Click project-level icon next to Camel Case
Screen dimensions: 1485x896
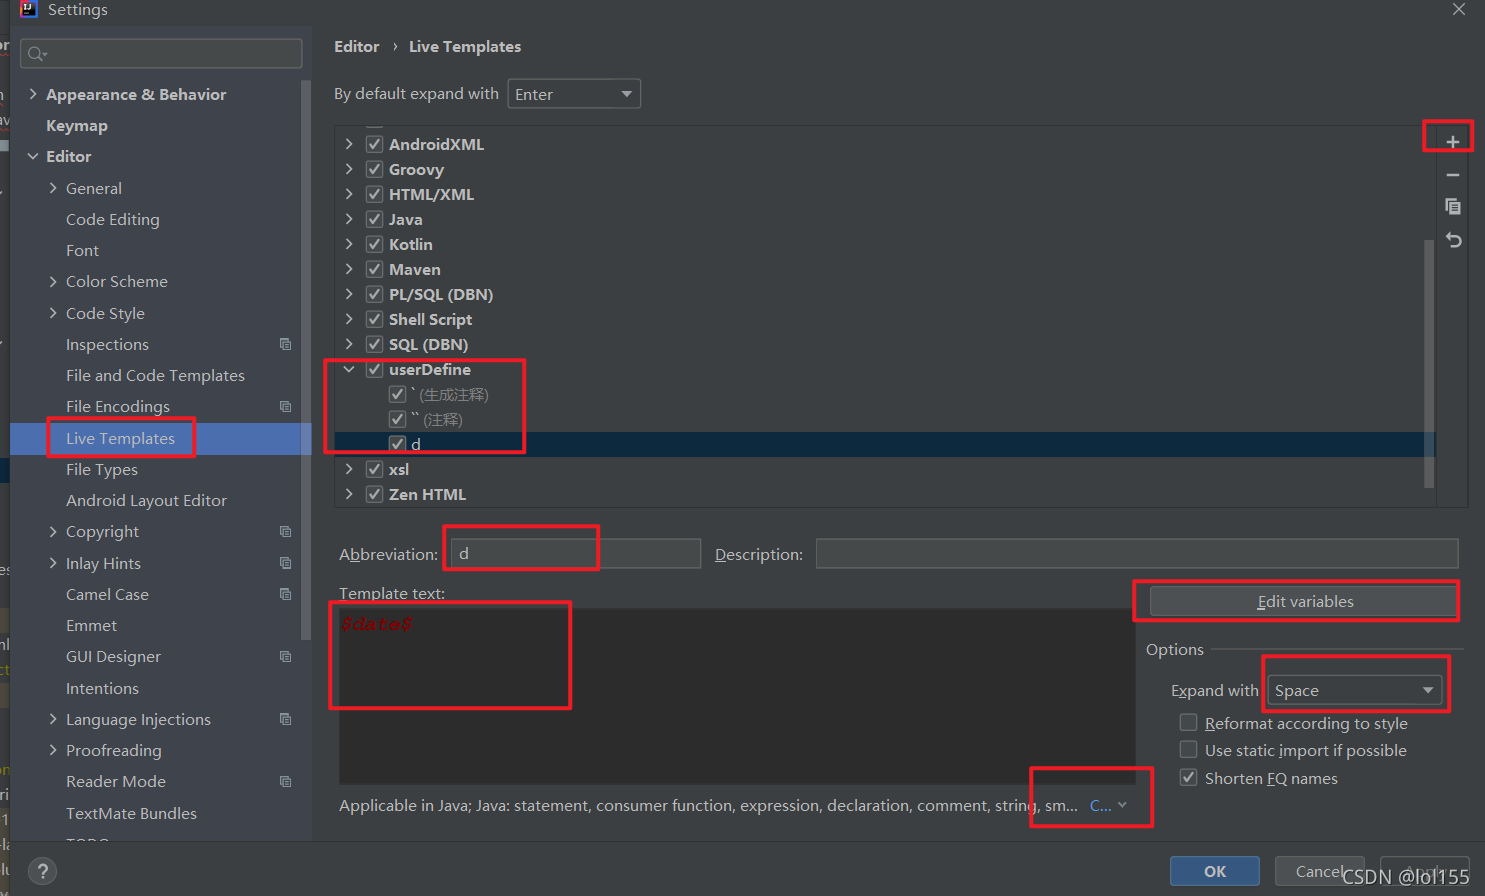coord(286,594)
